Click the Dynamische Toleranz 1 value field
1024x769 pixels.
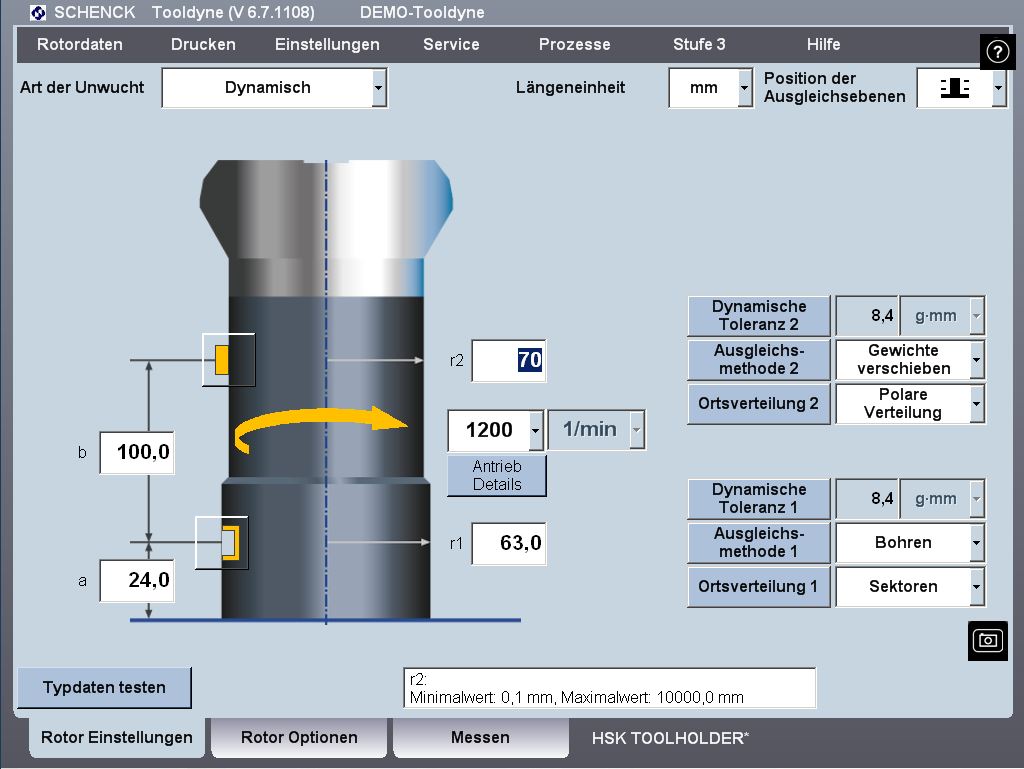coord(867,499)
